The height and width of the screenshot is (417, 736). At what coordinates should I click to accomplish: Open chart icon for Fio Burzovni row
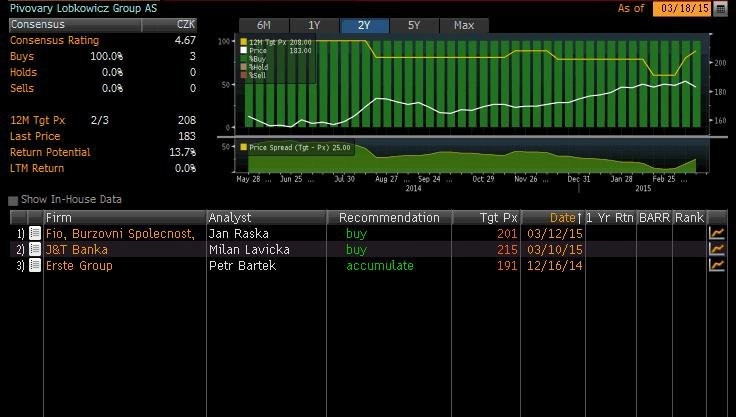[717, 233]
